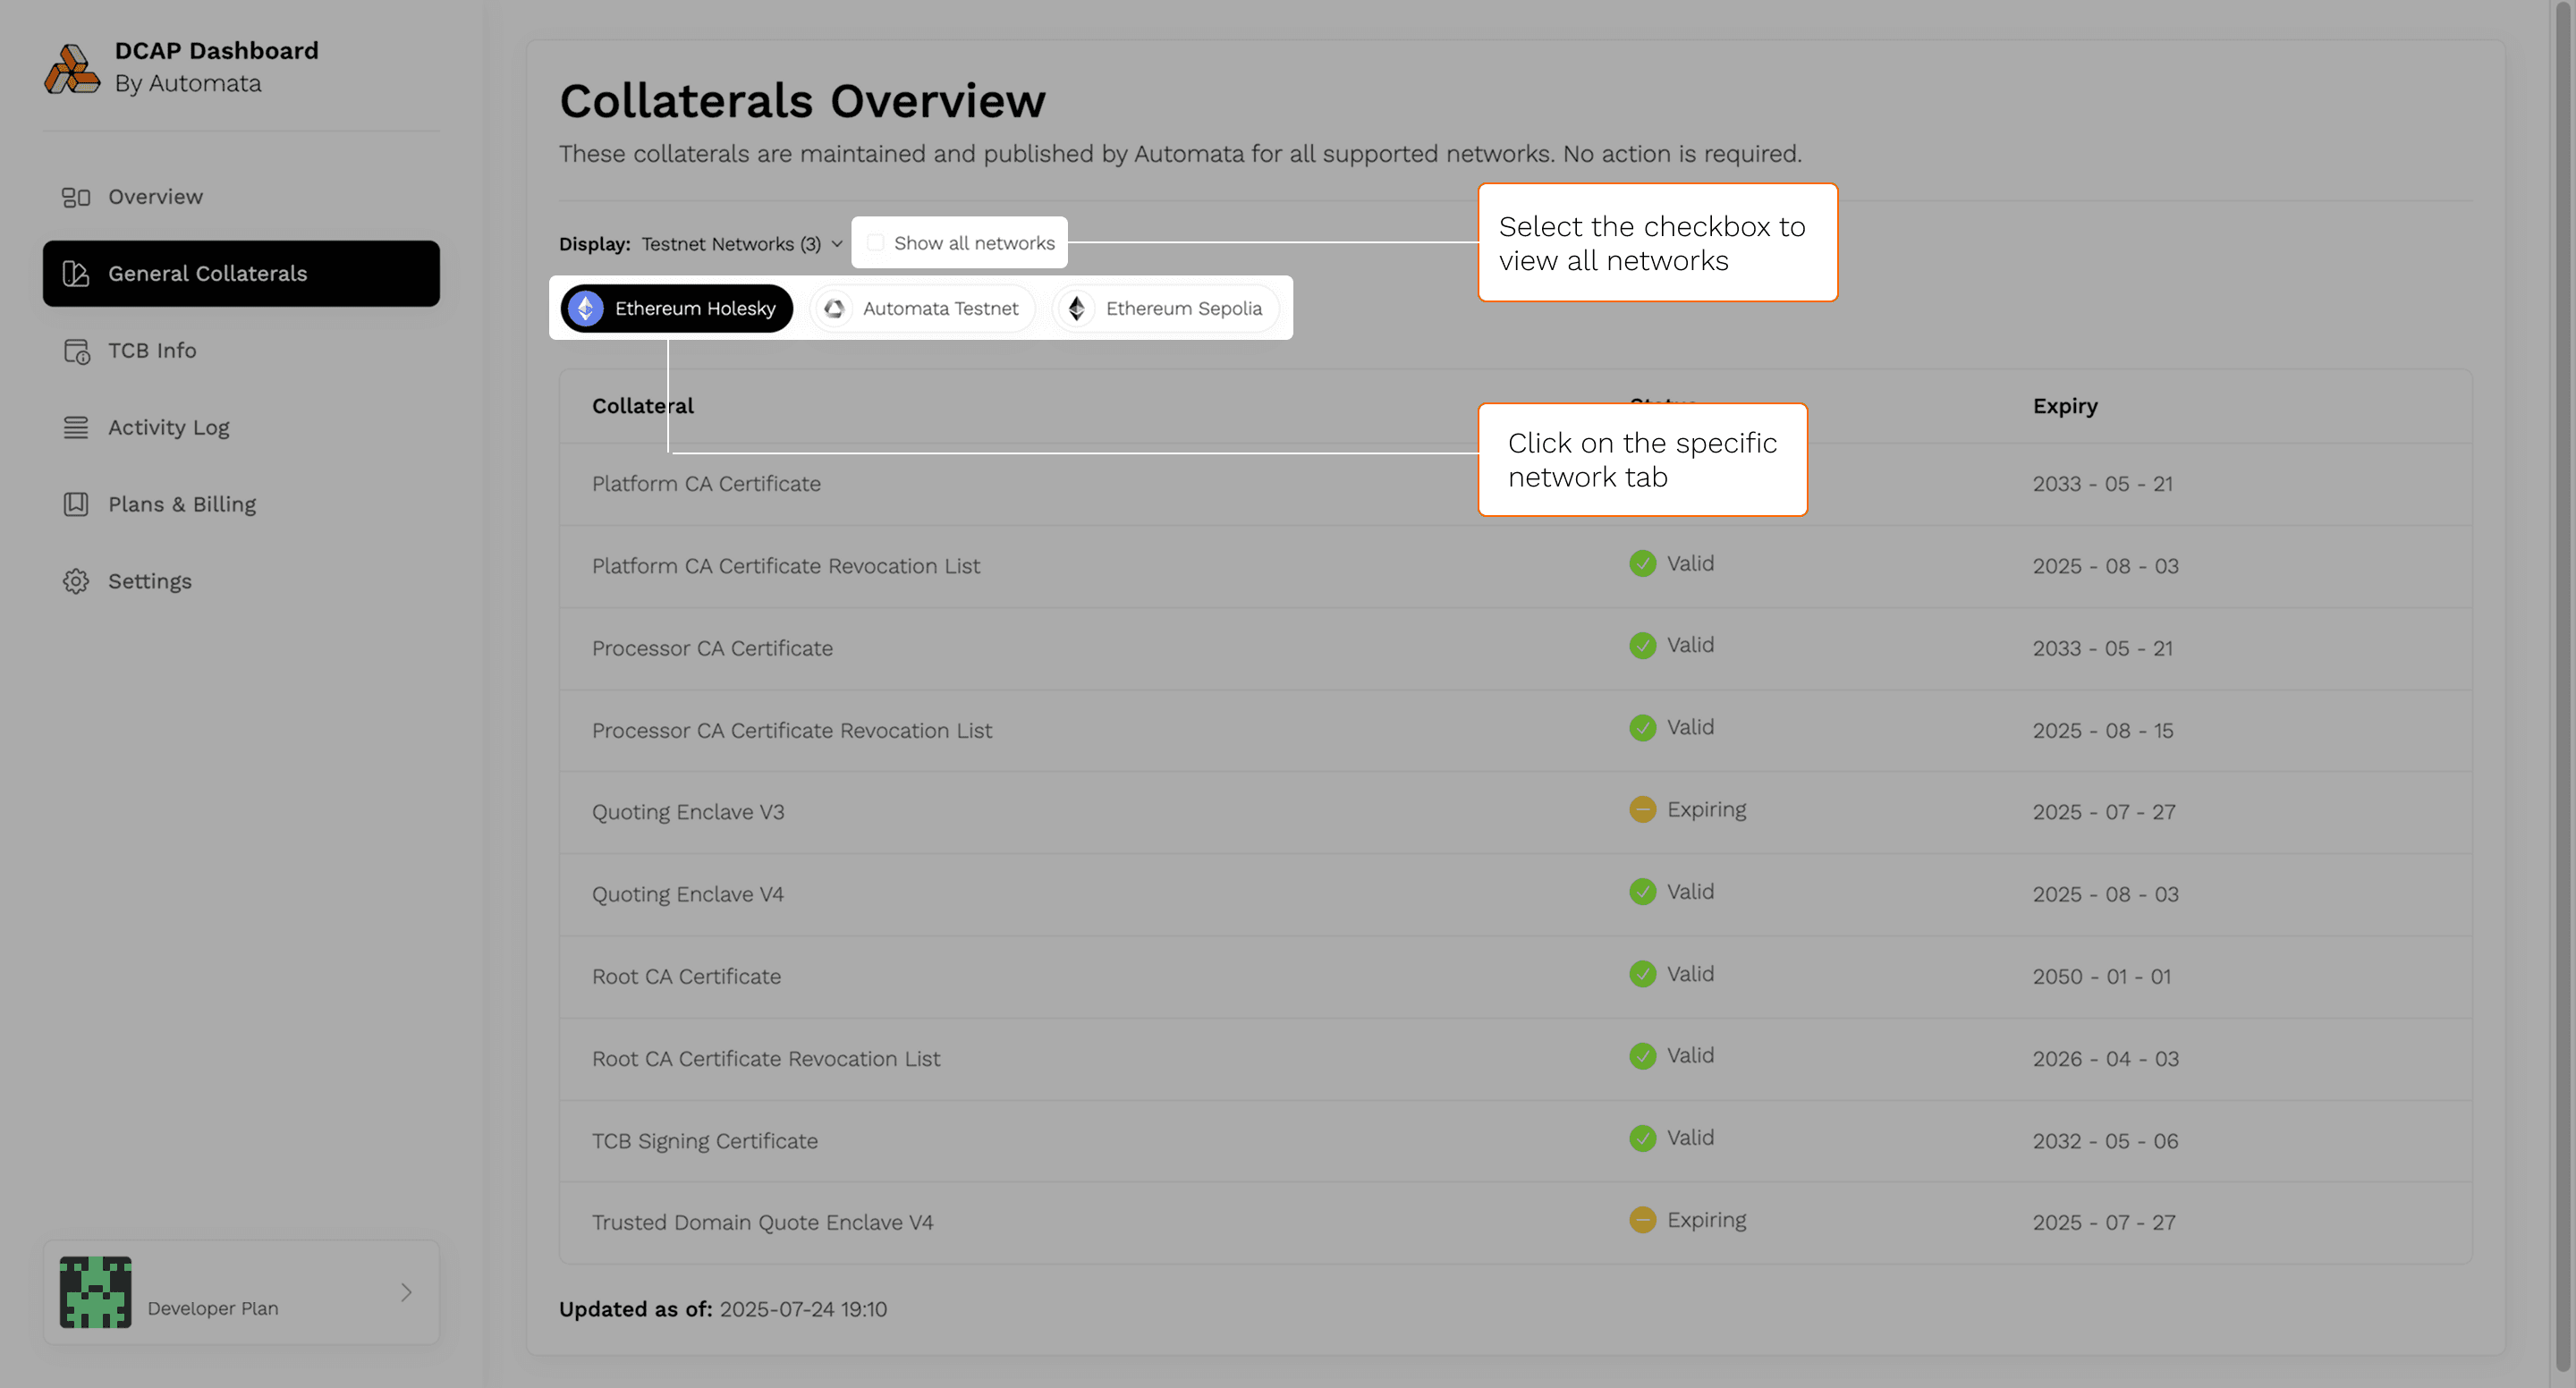Enable the Show all networks checkbox
2576x1388 pixels.
(x=875, y=242)
